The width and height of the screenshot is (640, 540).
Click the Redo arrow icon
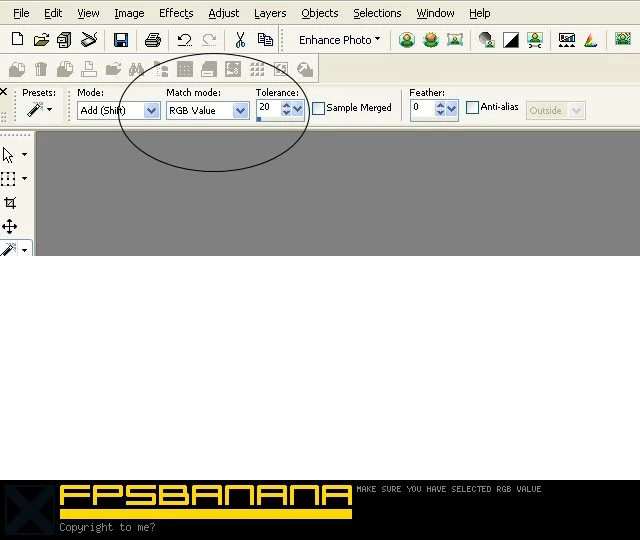tap(209, 40)
